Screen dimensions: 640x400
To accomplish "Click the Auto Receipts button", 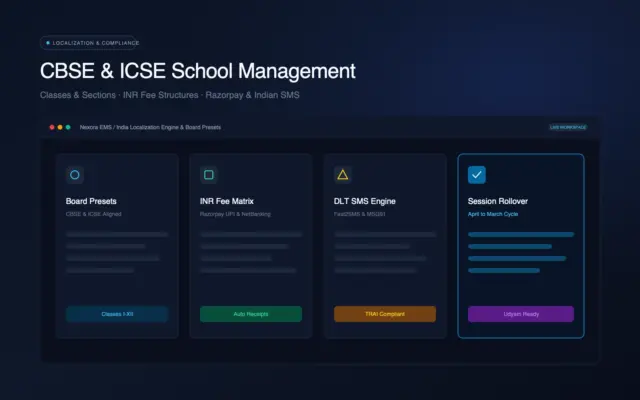I will (251, 314).
